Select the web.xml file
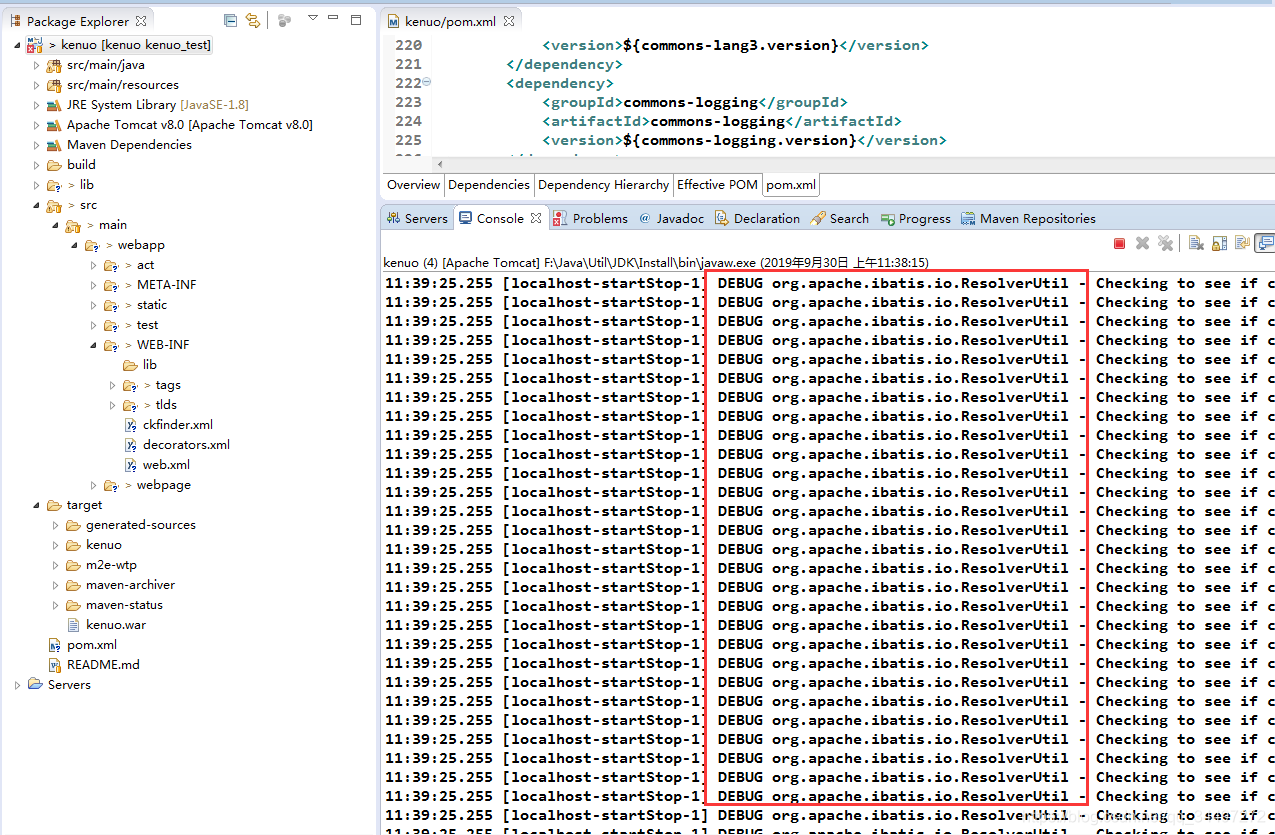1275x835 pixels. coord(166,465)
